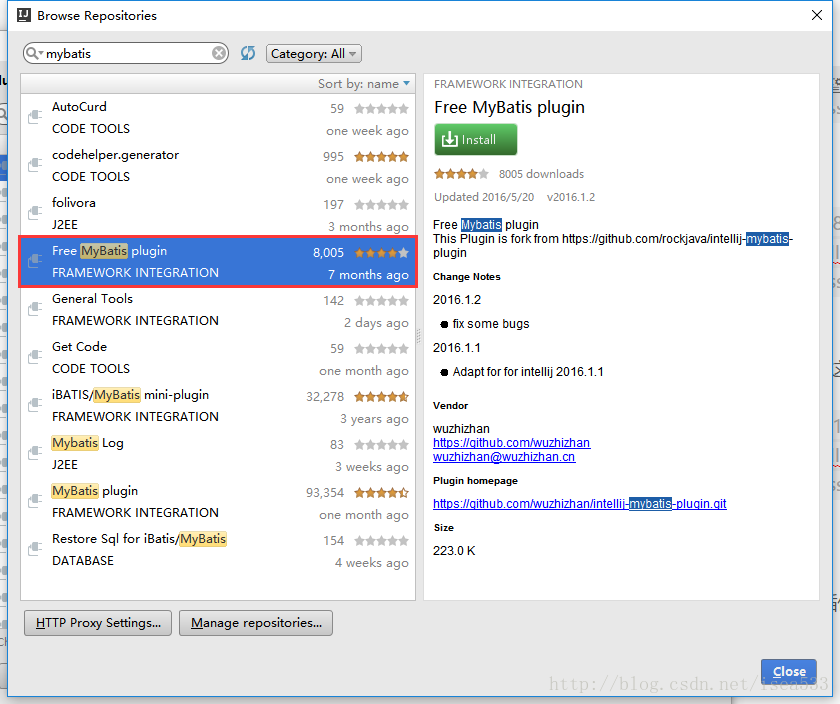Select the codehelper.generator plugin
Screen dimensions: 840x704
[218, 166]
